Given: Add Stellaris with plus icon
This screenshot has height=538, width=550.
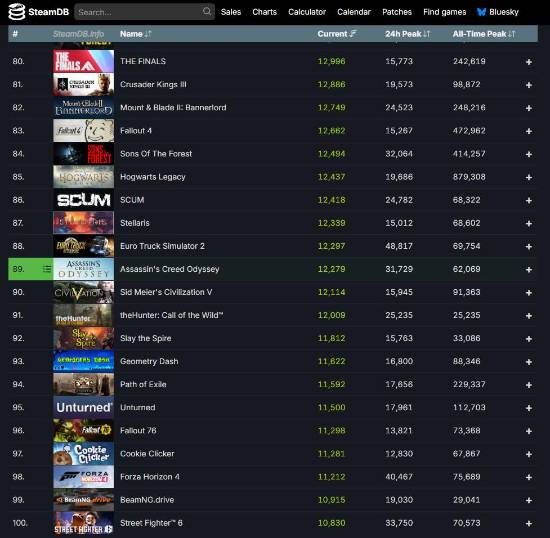Looking at the screenshot, I should [529, 224].
